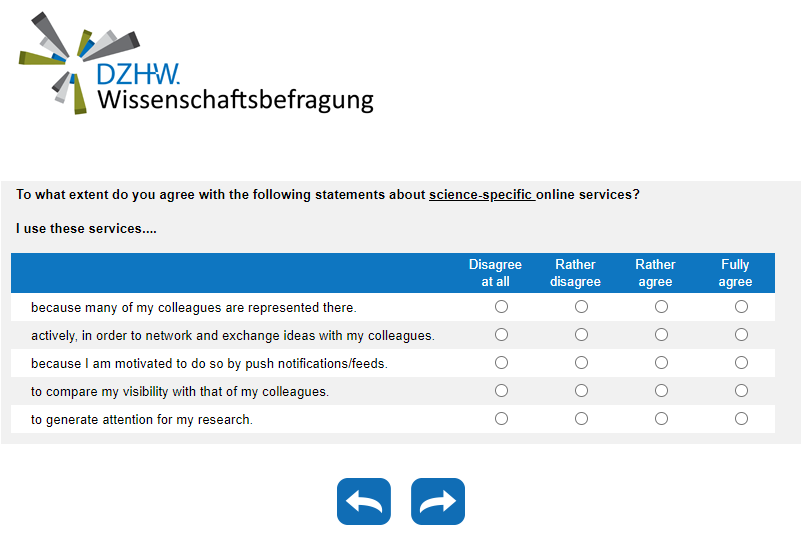Screen dimensions: 801x535
Task: Select 'Disagree at all' for colleagues represented there
Action: 502,307
